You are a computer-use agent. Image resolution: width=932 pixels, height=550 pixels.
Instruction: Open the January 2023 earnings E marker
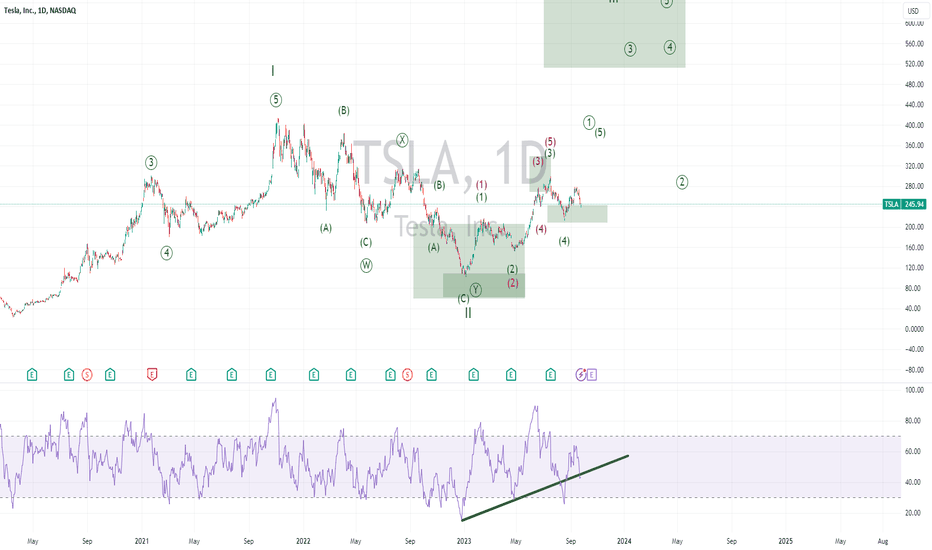[473, 375]
